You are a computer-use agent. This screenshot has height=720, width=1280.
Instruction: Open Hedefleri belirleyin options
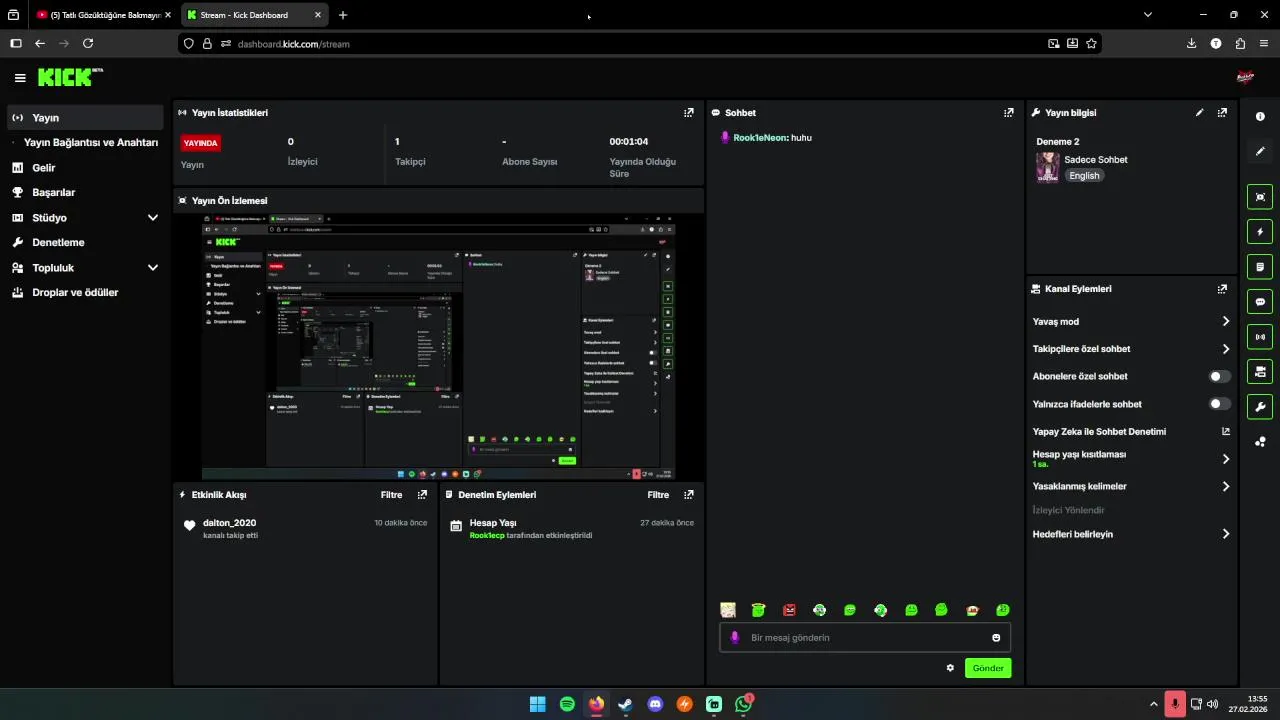pyautogui.click(x=1130, y=534)
